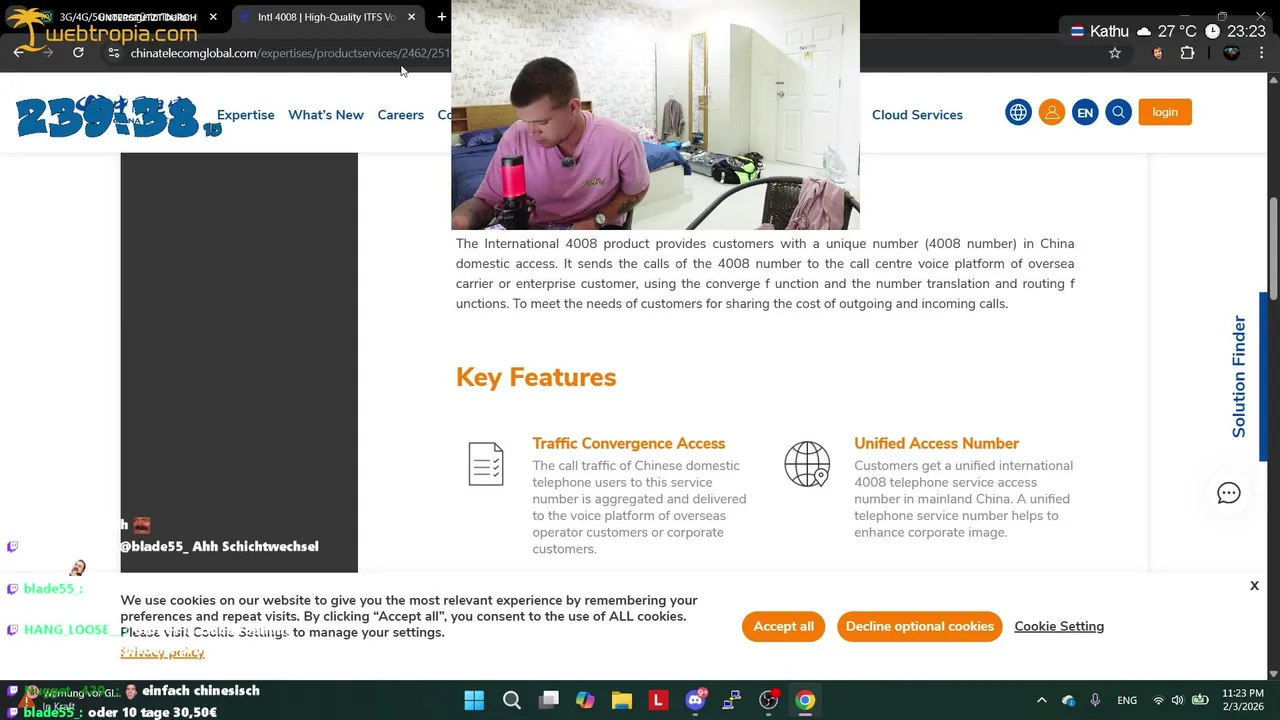Reload the page in Chrome

pos(78,53)
